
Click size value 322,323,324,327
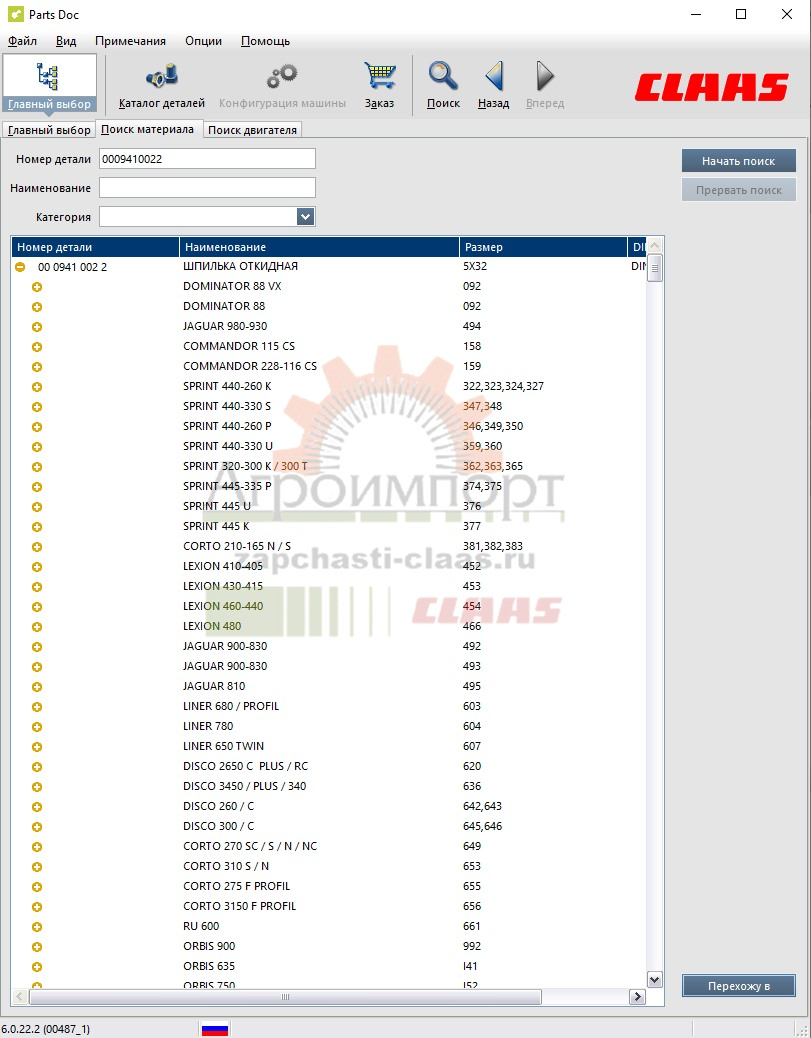503,386
